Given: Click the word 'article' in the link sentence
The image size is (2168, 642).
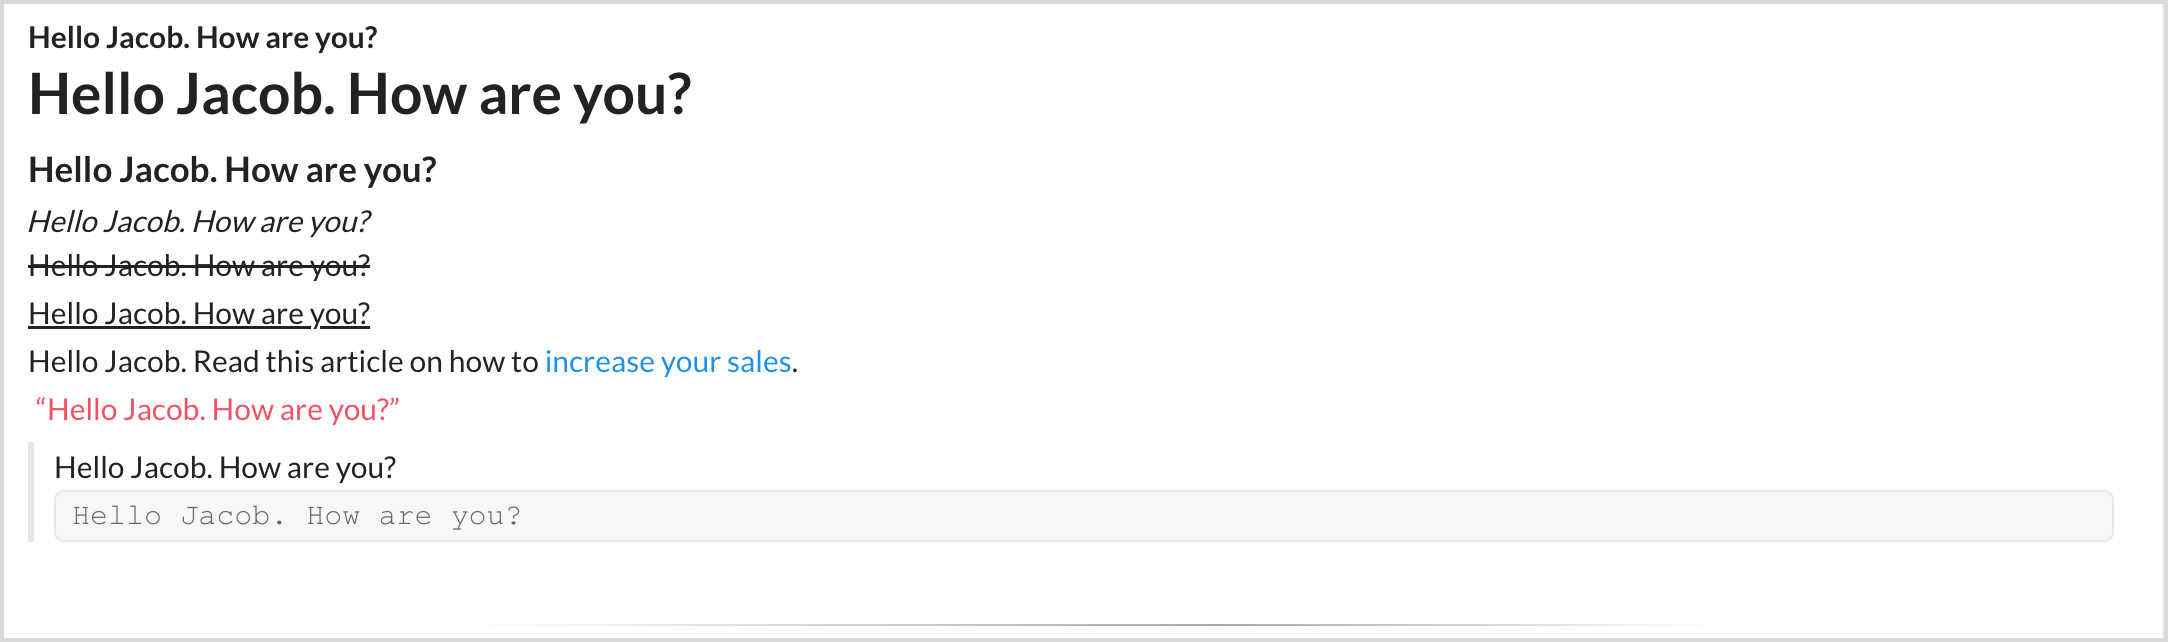Looking at the screenshot, I should tap(361, 362).
